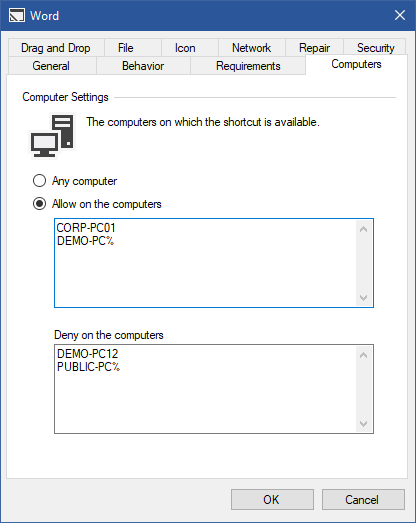Click the computers settings icon
Viewport: 416px width, 523px height.
[52, 135]
